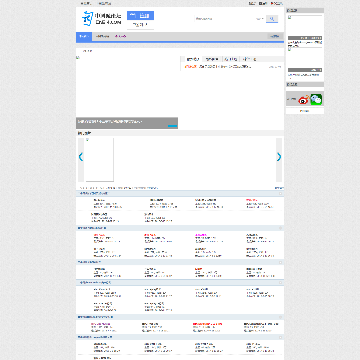This screenshot has height=360, width=360.
Task: Collapse the third forum category section
Action: (280, 262)
